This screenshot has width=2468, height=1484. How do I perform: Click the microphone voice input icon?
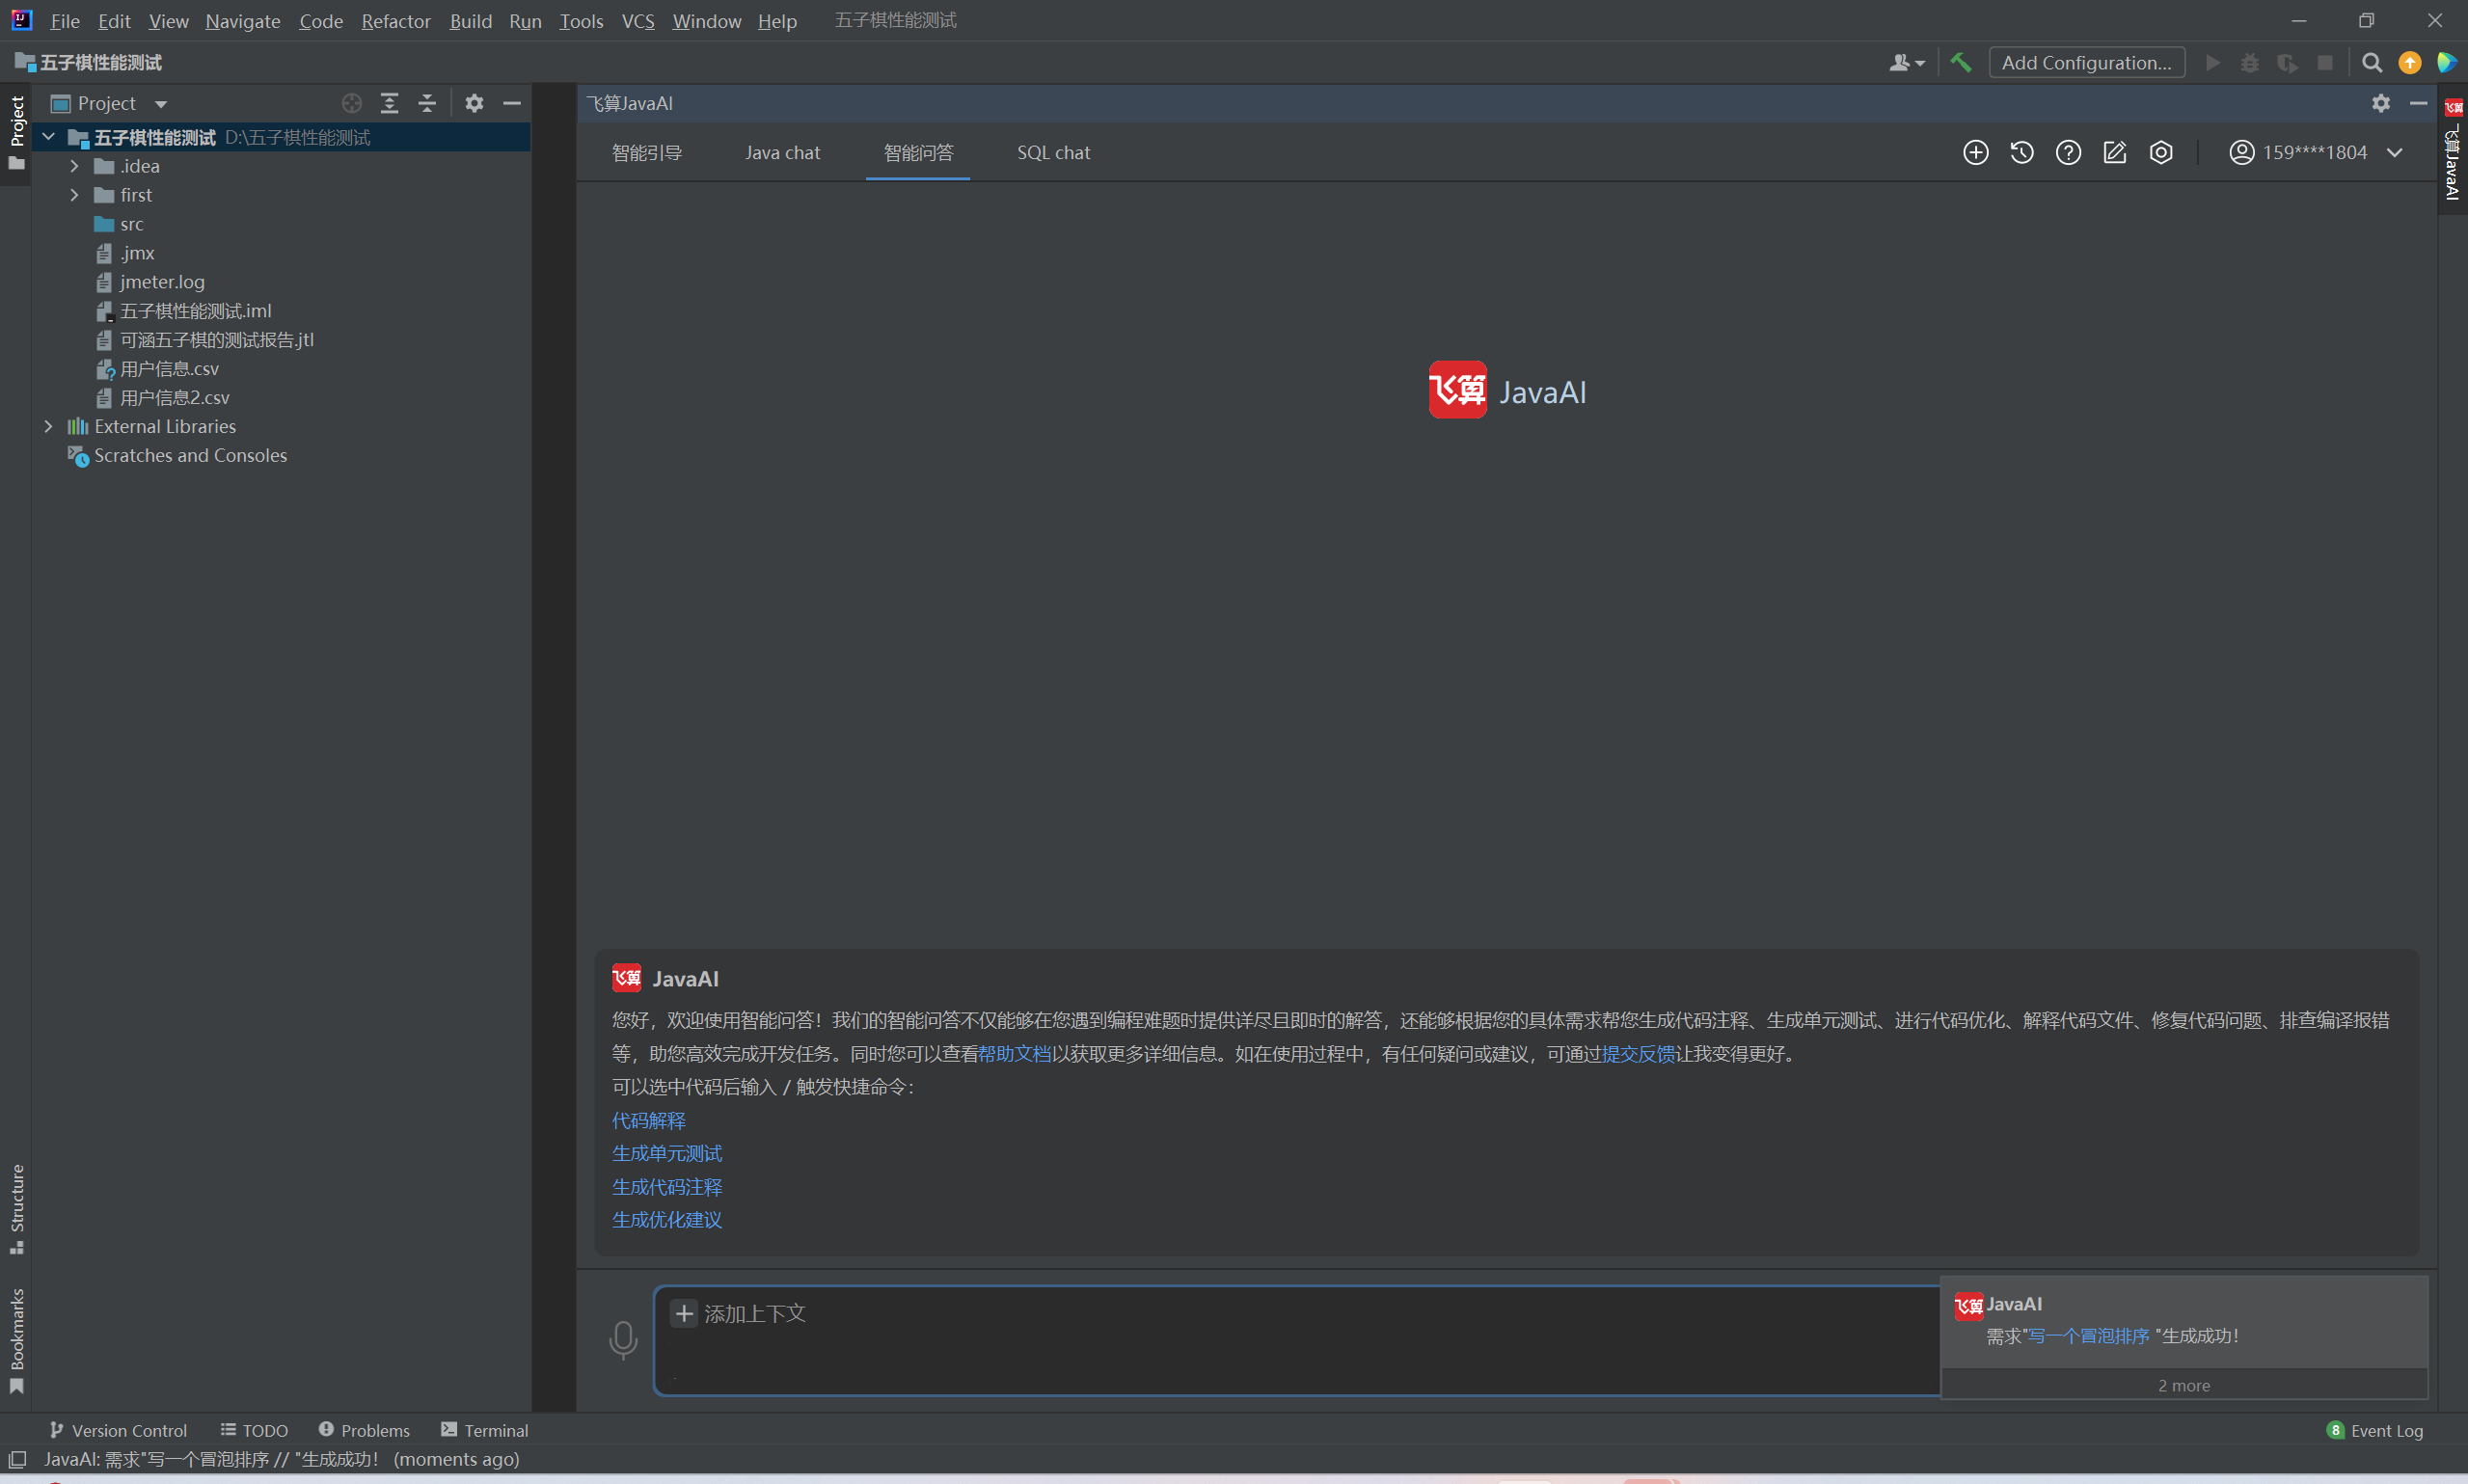click(x=623, y=1339)
